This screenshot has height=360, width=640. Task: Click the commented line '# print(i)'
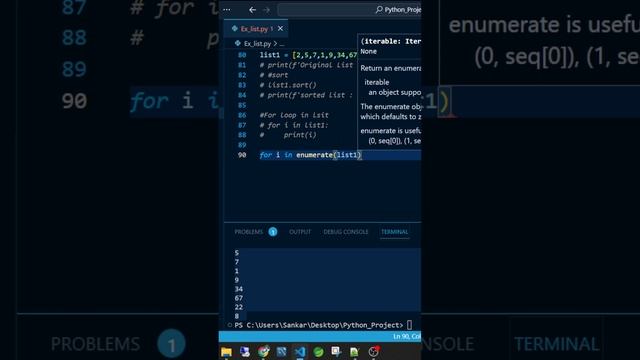(288, 135)
